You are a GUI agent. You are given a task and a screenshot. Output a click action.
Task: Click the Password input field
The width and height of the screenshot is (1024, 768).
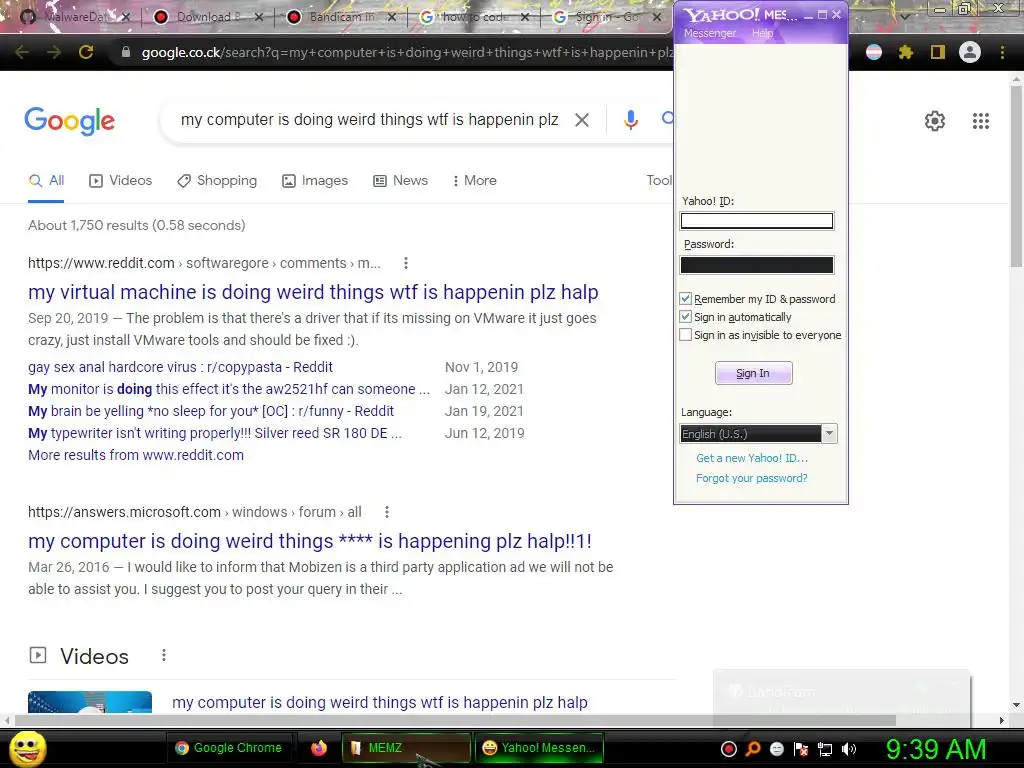point(757,264)
